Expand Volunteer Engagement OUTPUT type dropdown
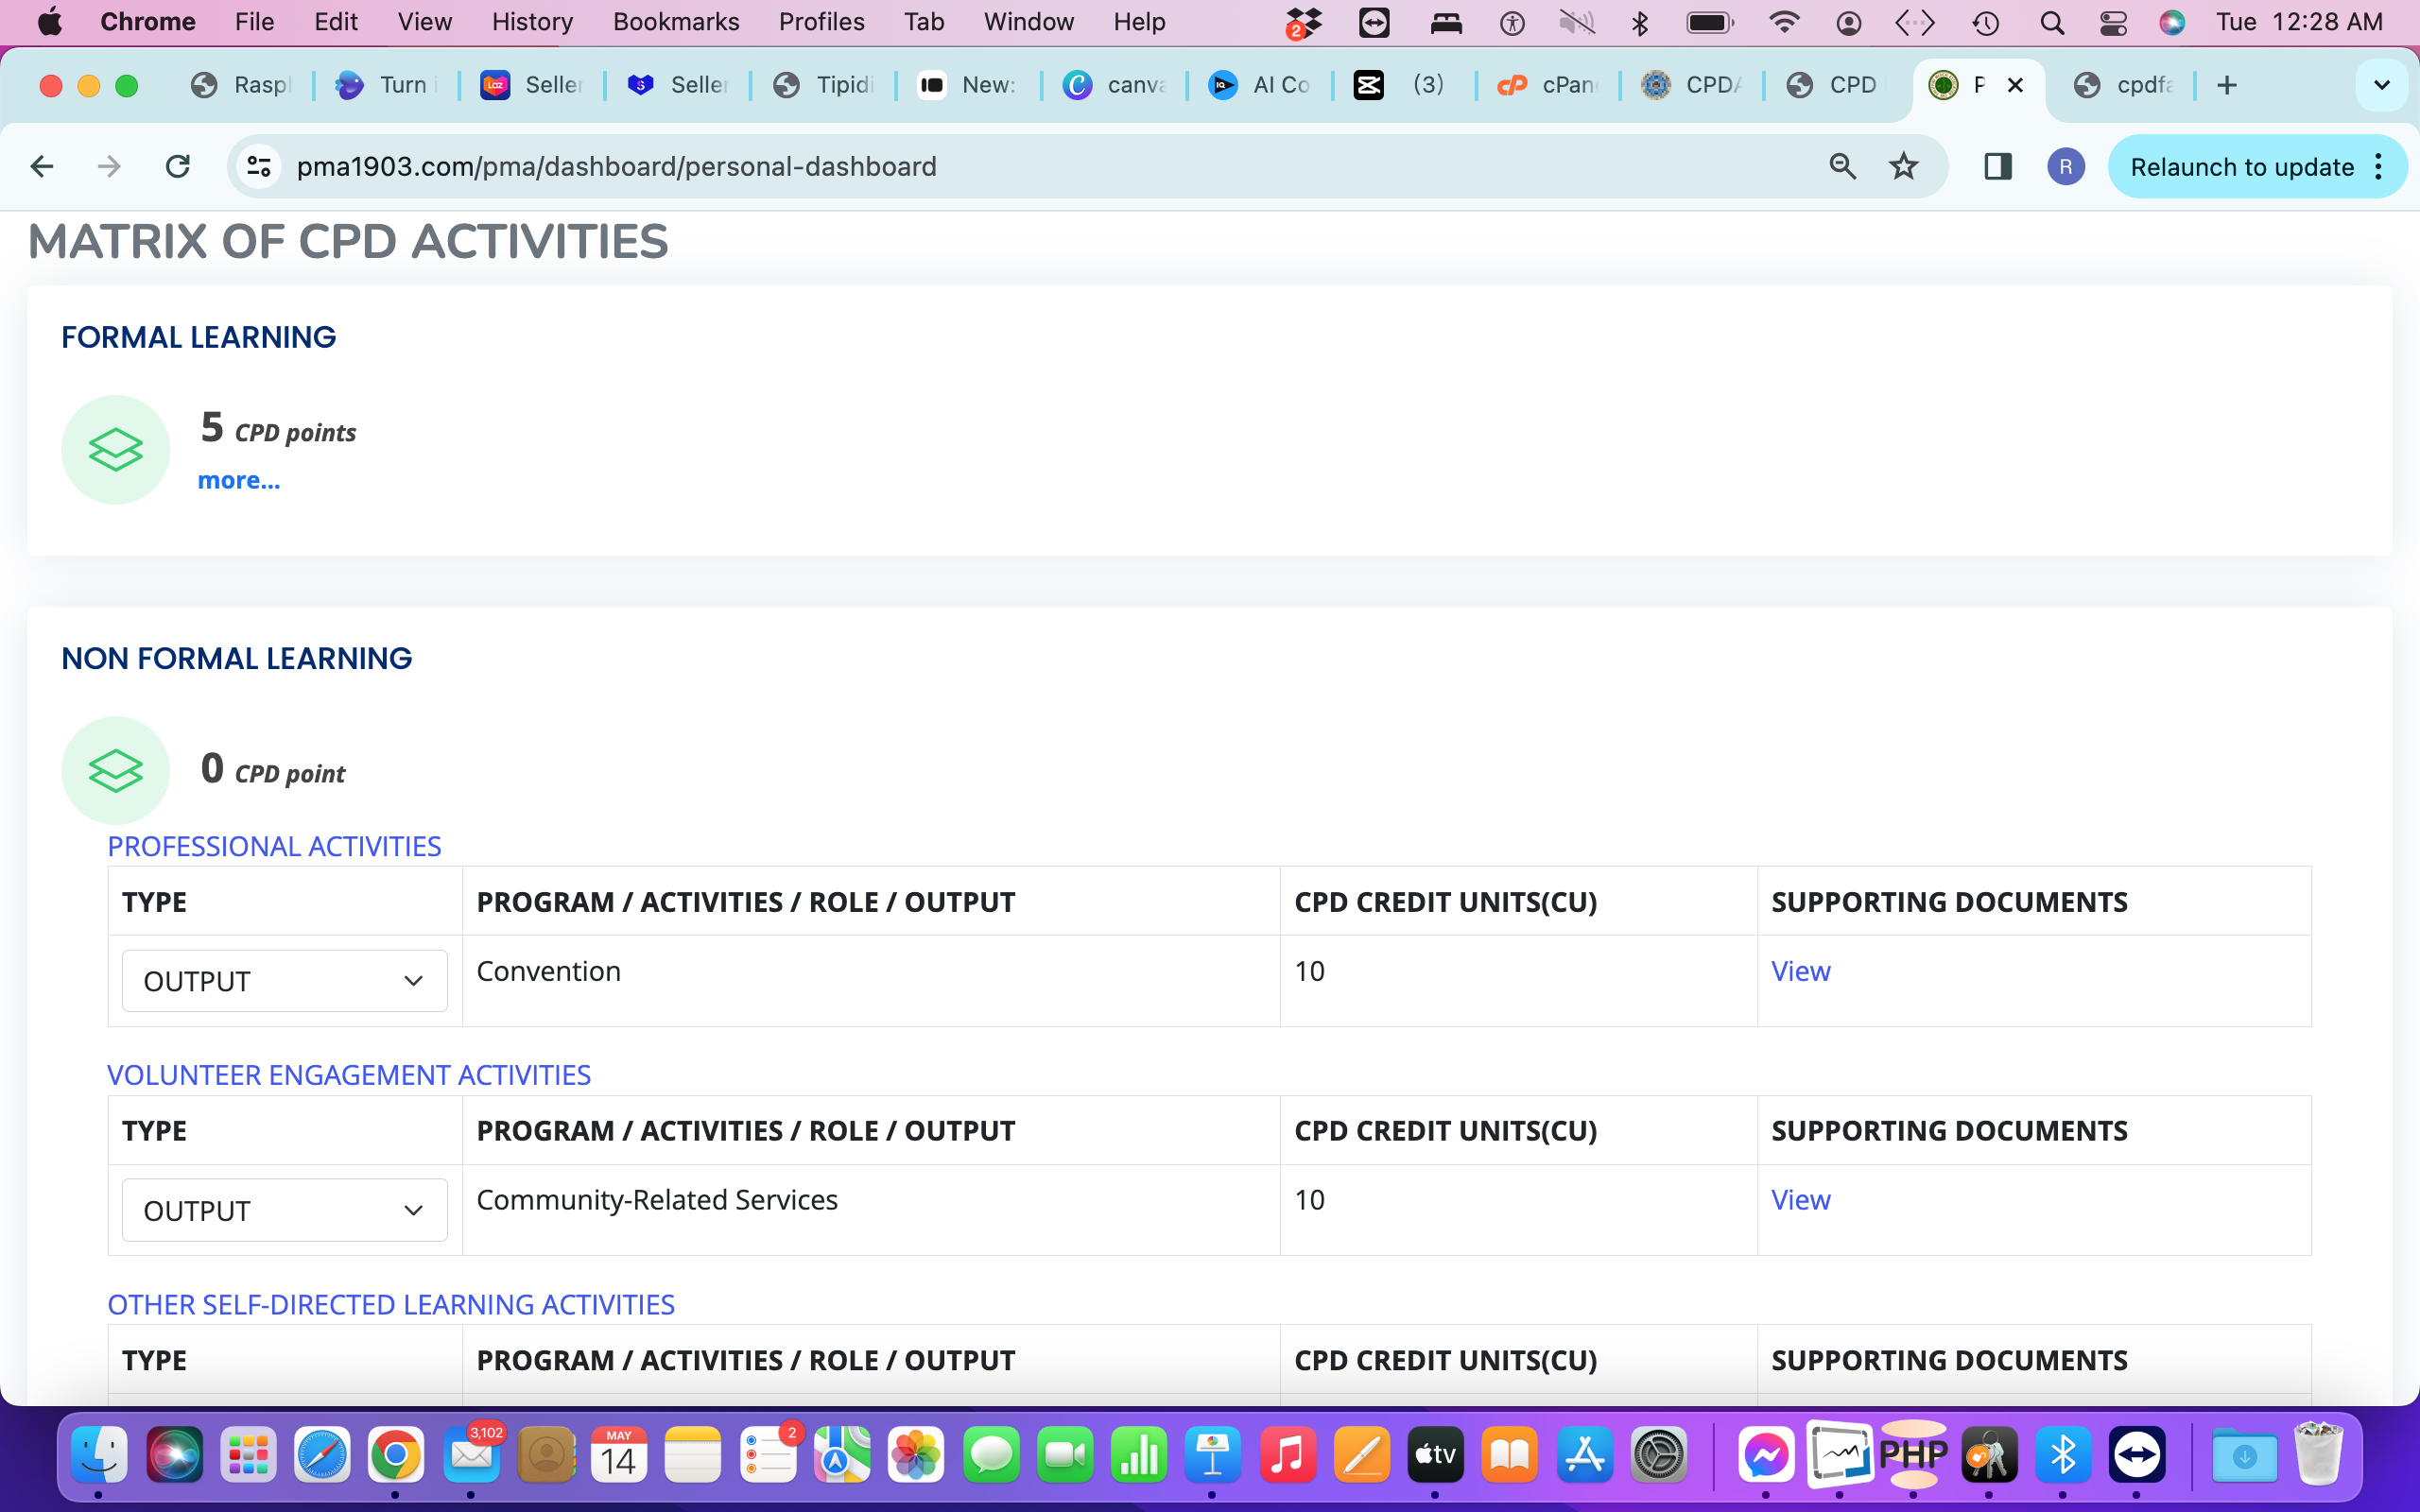 [284, 1210]
